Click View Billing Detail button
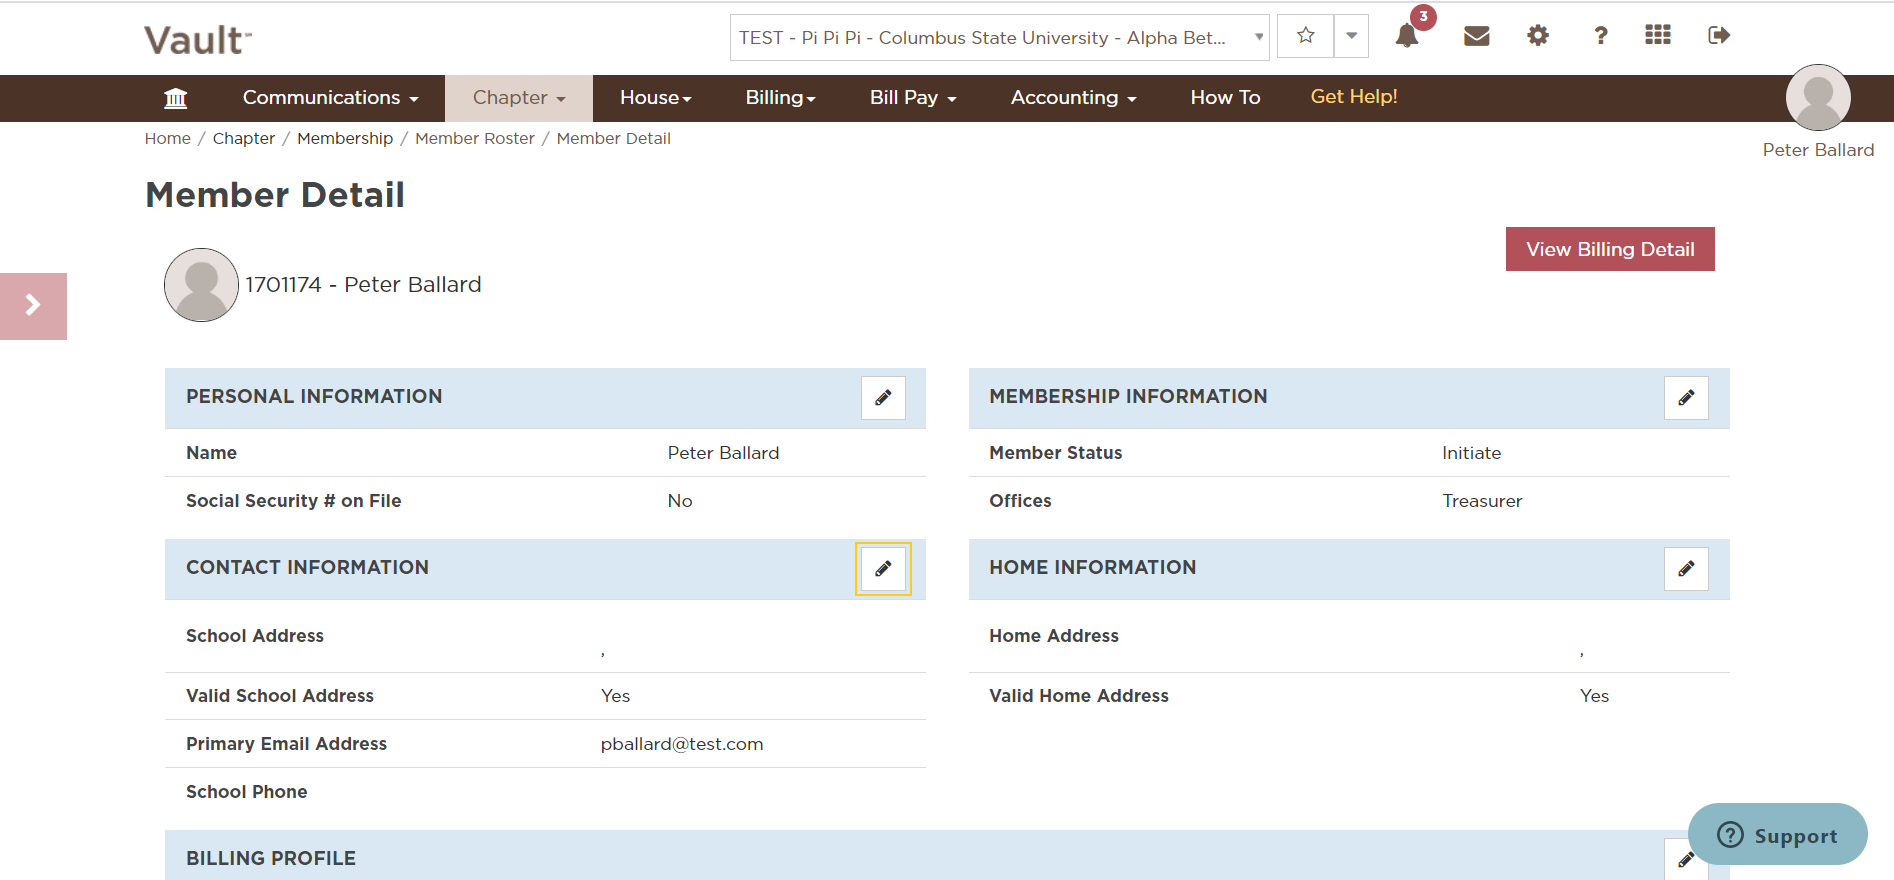Screen dimensions: 1894x880 (1609, 249)
